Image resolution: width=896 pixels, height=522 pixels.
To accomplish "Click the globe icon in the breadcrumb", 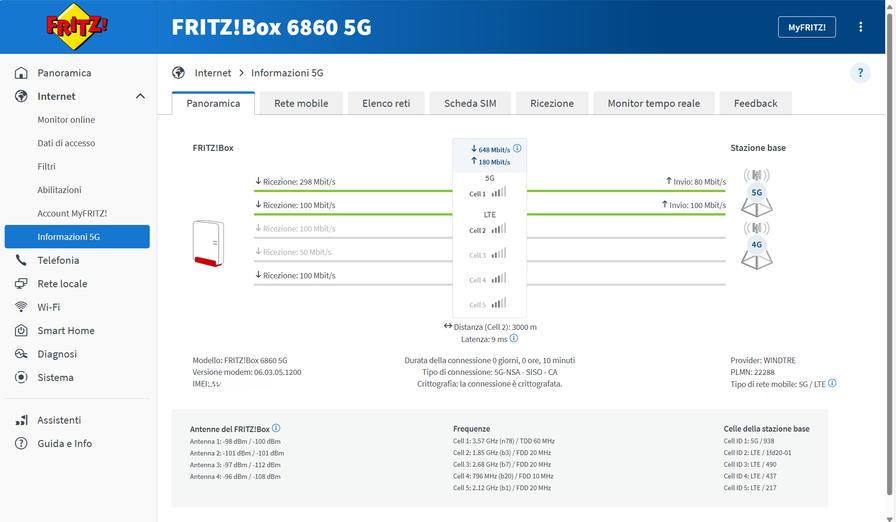I will point(178,73).
